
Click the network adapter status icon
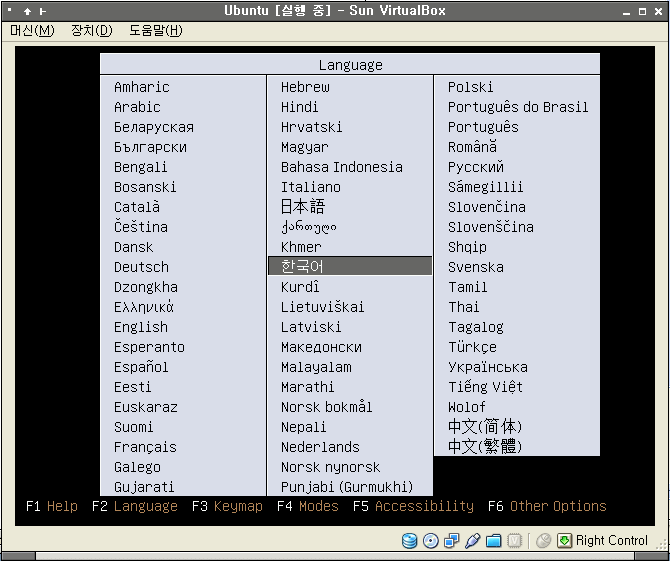pyautogui.click(x=452, y=540)
